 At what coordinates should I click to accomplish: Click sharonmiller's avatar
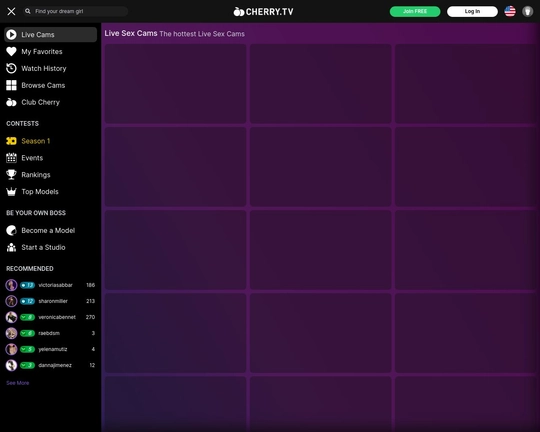[x=11, y=301]
